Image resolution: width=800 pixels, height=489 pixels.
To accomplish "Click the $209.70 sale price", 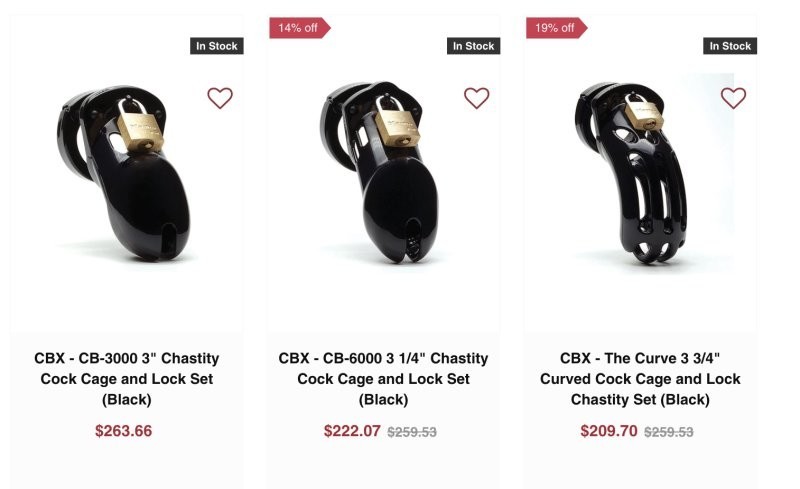I will [x=609, y=431].
